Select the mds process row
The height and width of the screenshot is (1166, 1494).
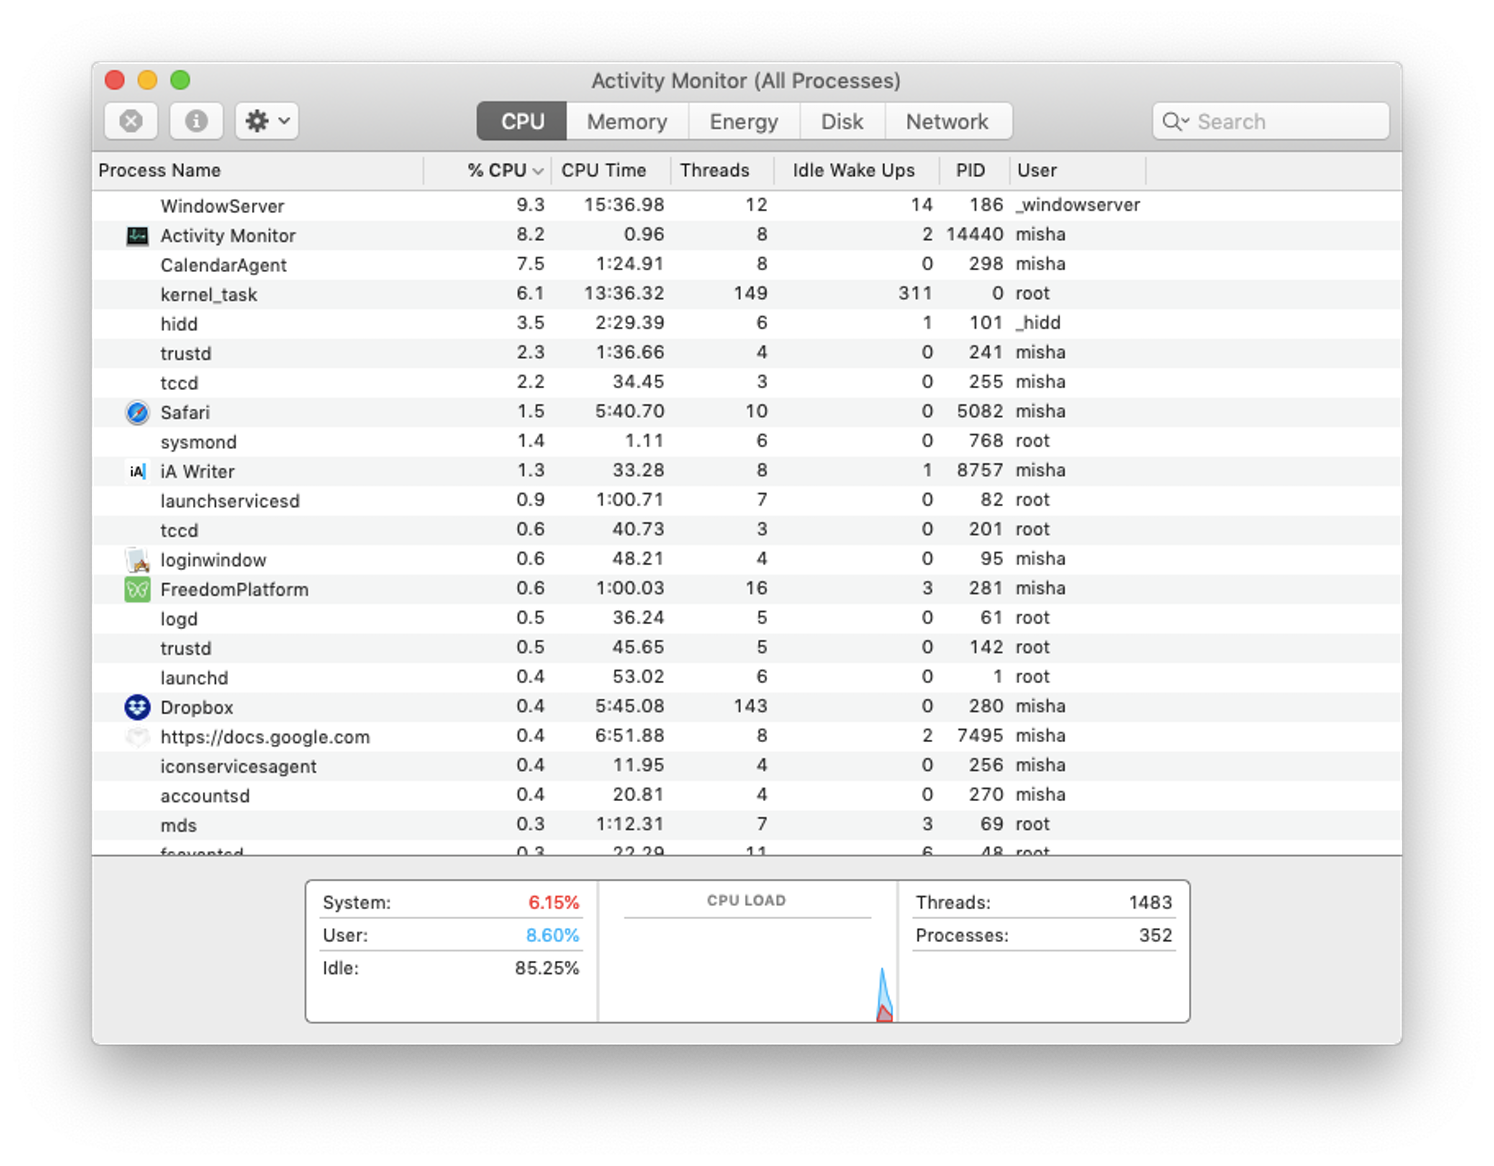pyautogui.click(x=746, y=825)
